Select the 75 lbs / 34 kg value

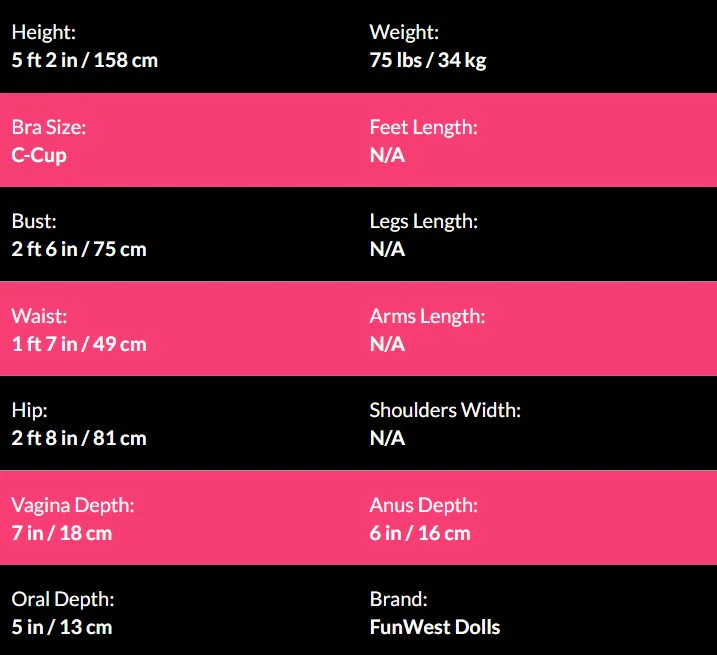pos(428,60)
